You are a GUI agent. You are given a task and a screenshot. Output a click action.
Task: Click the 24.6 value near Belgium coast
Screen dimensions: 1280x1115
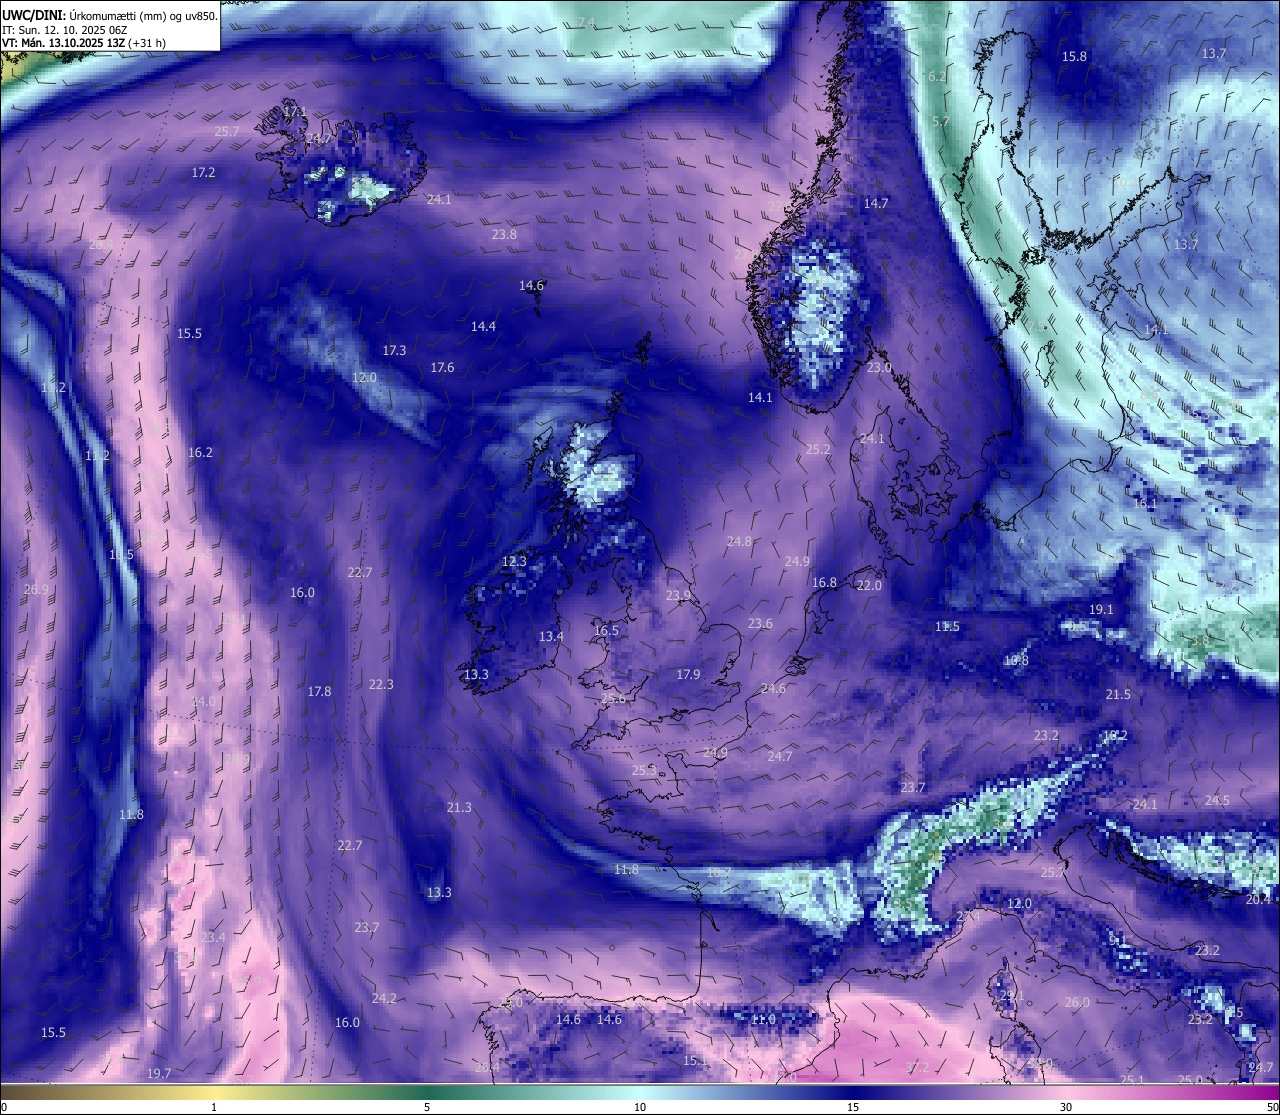pyautogui.click(x=773, y=689)
